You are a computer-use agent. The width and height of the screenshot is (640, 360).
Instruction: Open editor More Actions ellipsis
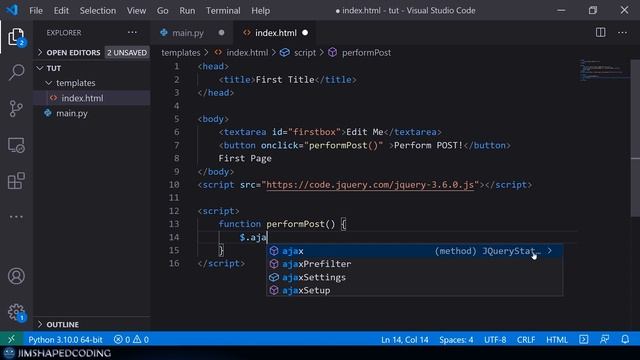tap(622, 33)
